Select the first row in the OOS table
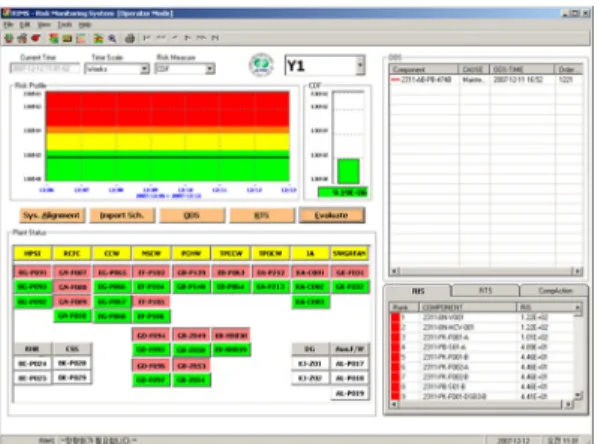 point(485,80)
